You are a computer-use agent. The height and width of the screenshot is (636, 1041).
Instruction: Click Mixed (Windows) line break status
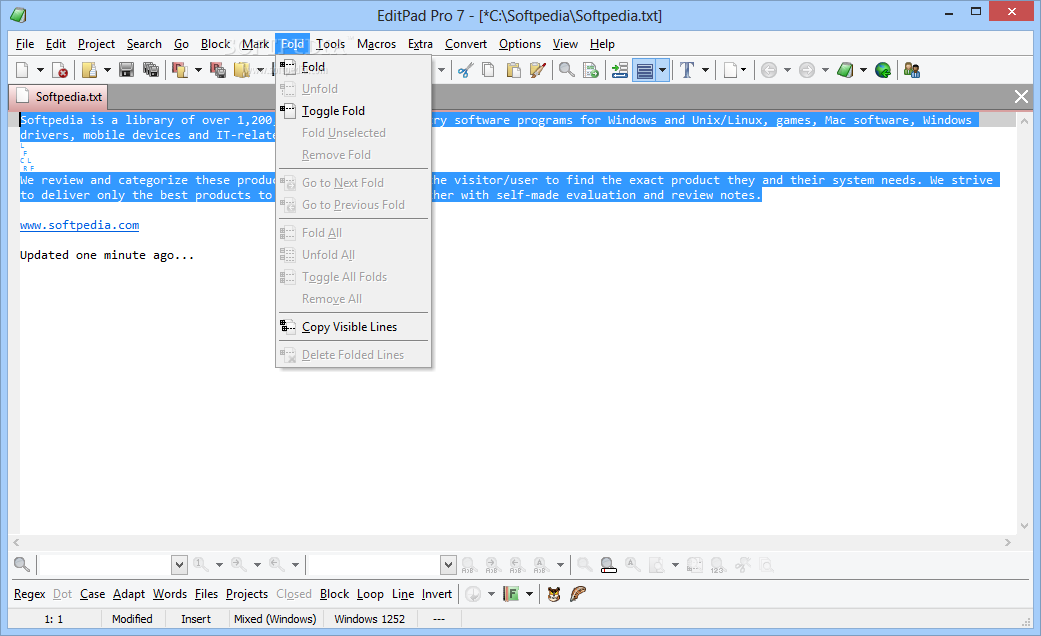275,619
